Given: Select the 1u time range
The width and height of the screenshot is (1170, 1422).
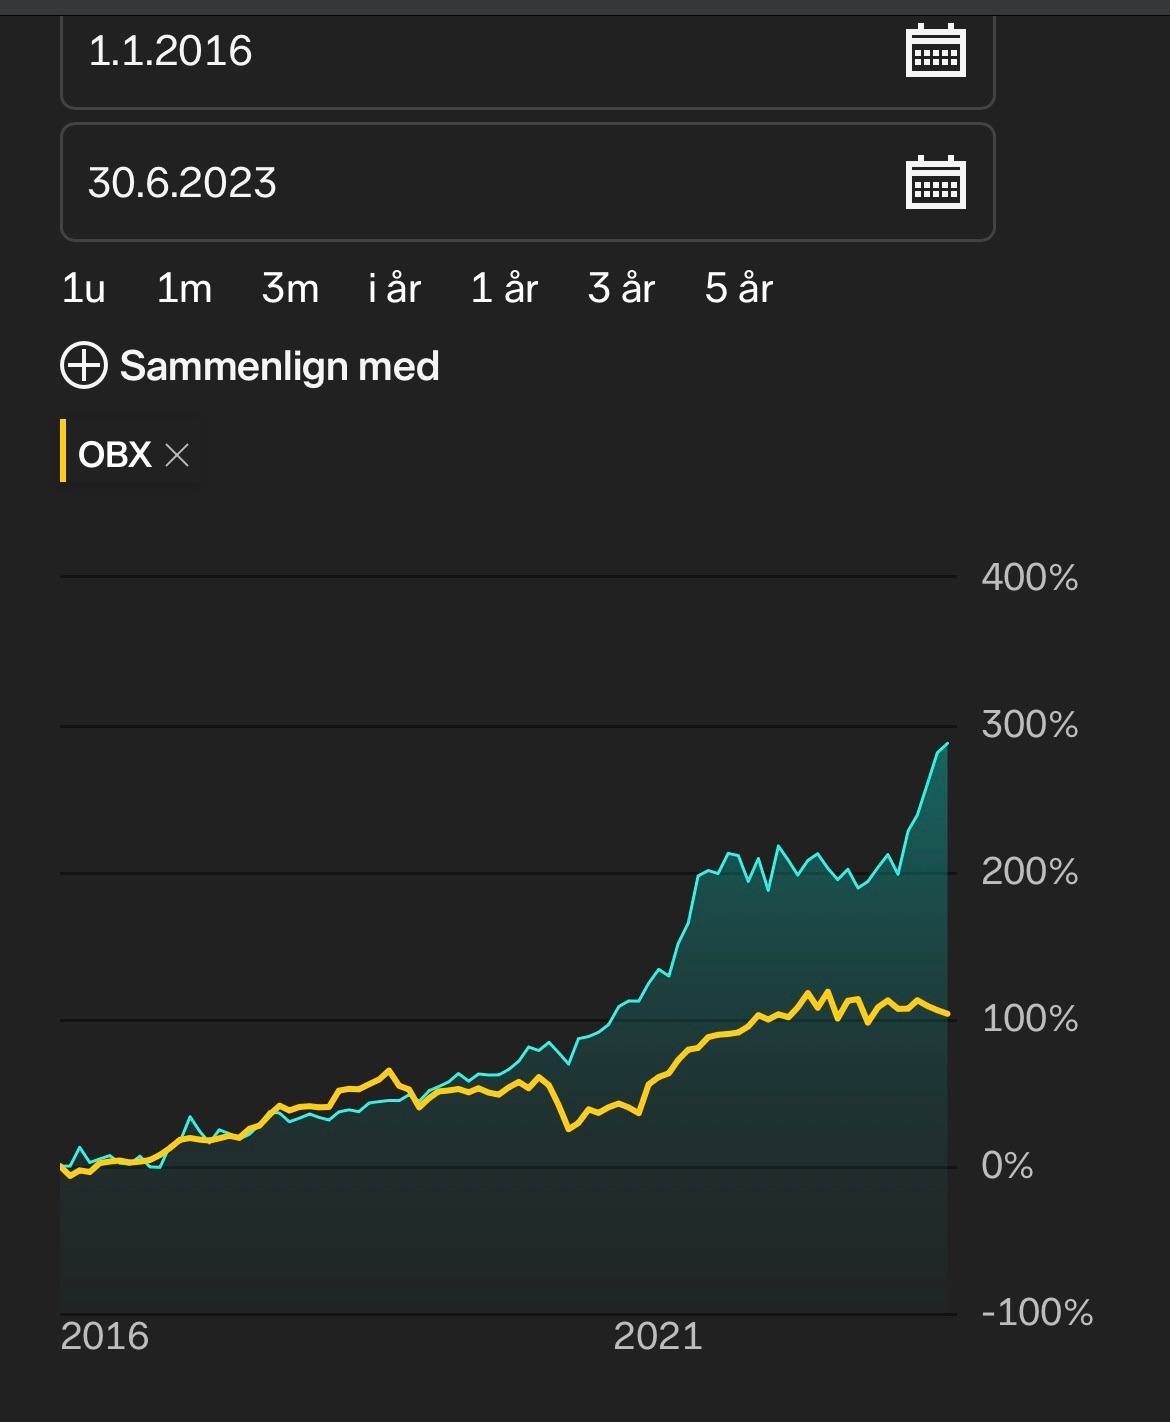Looking at the screenshot, I should coord(84,289).
